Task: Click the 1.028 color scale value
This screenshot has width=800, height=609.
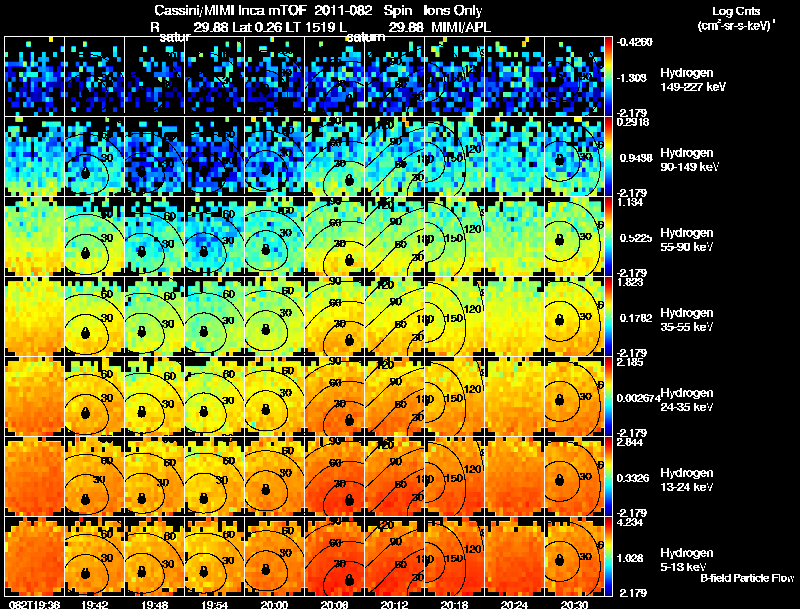Action: [x=630, y=558]
